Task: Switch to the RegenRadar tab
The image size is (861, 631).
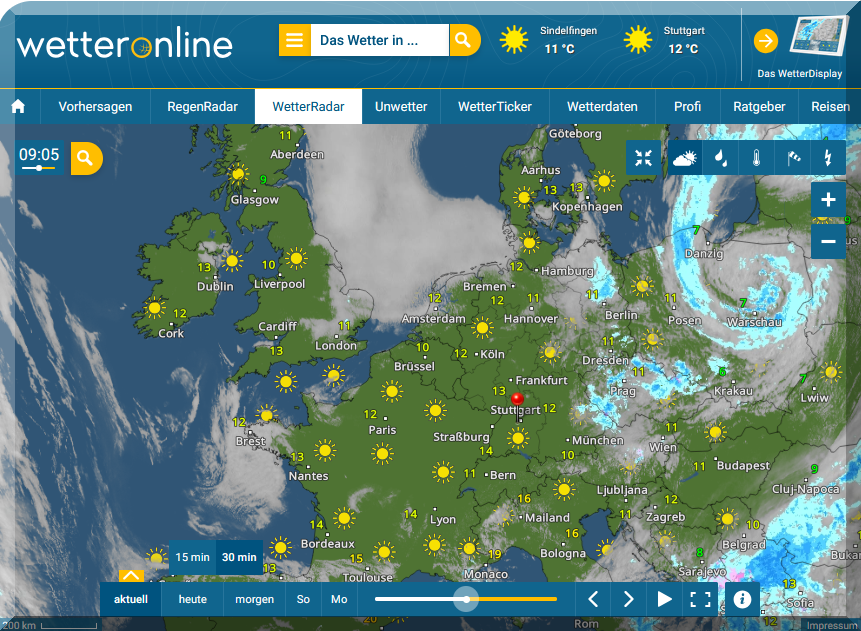Action: [201, 107]
